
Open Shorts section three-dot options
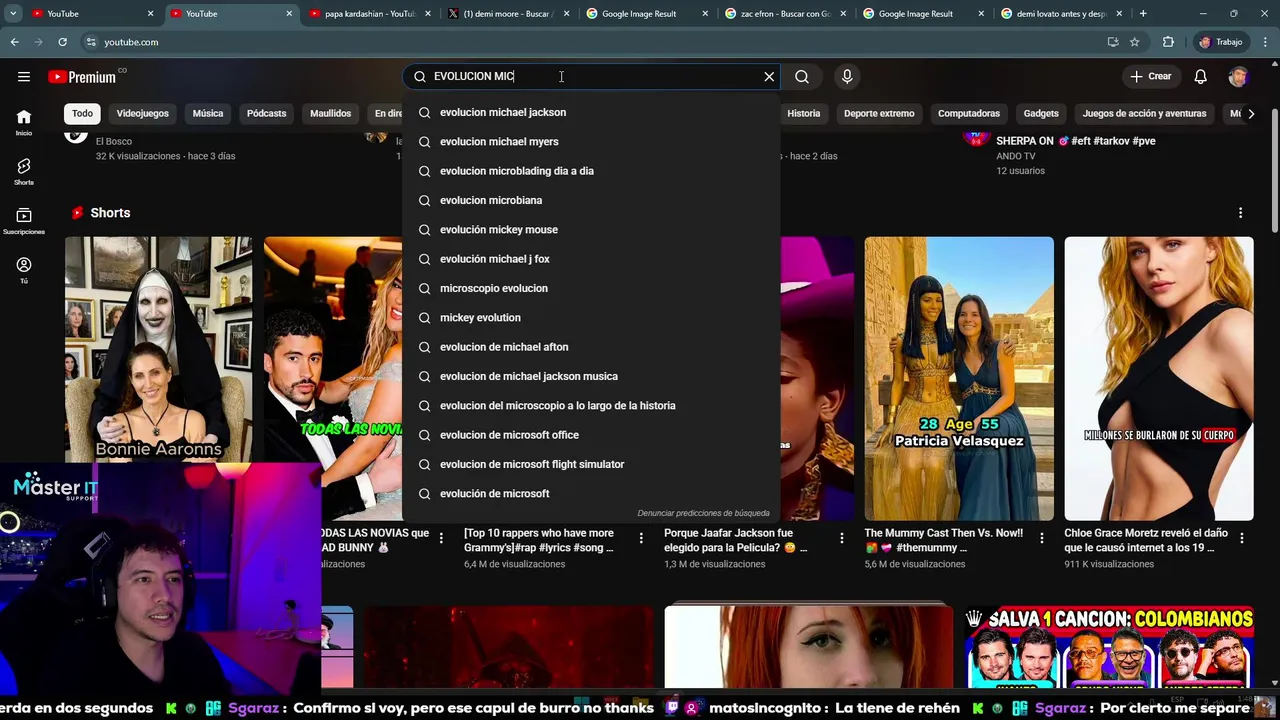pyautogui.click(x=1240, y=213)
